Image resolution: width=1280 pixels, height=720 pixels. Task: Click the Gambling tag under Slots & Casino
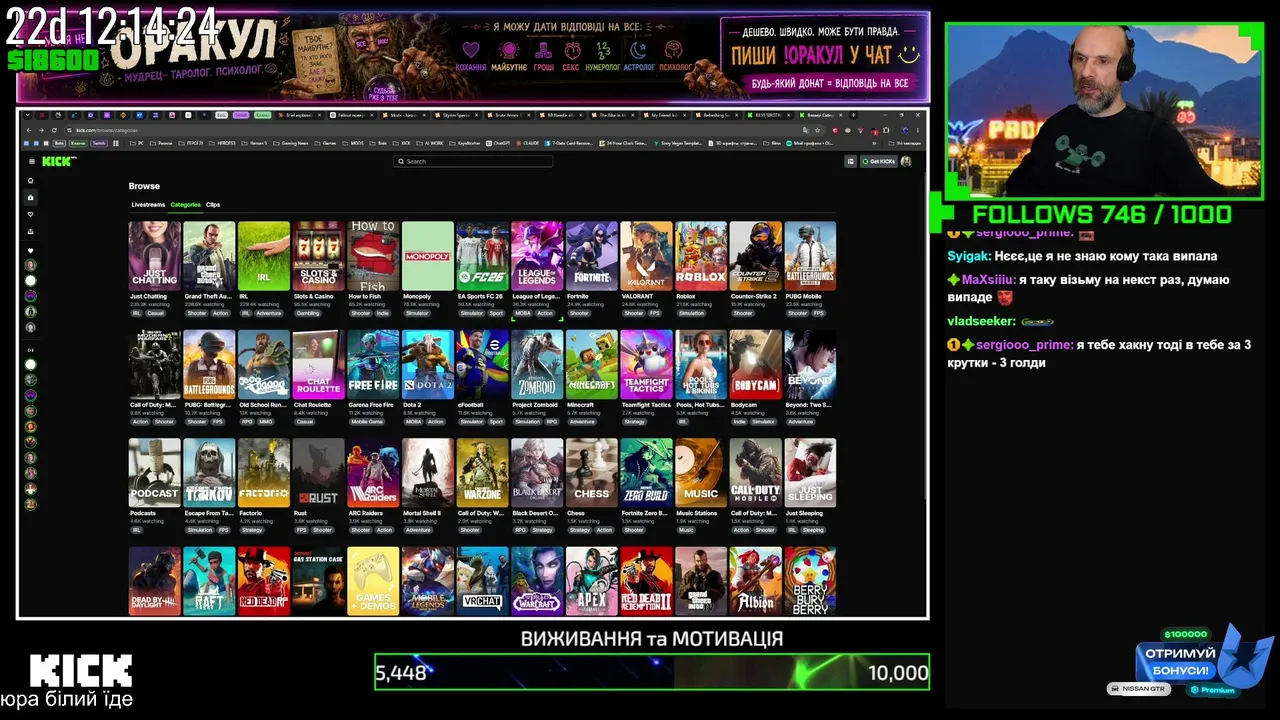coord(308,313)
